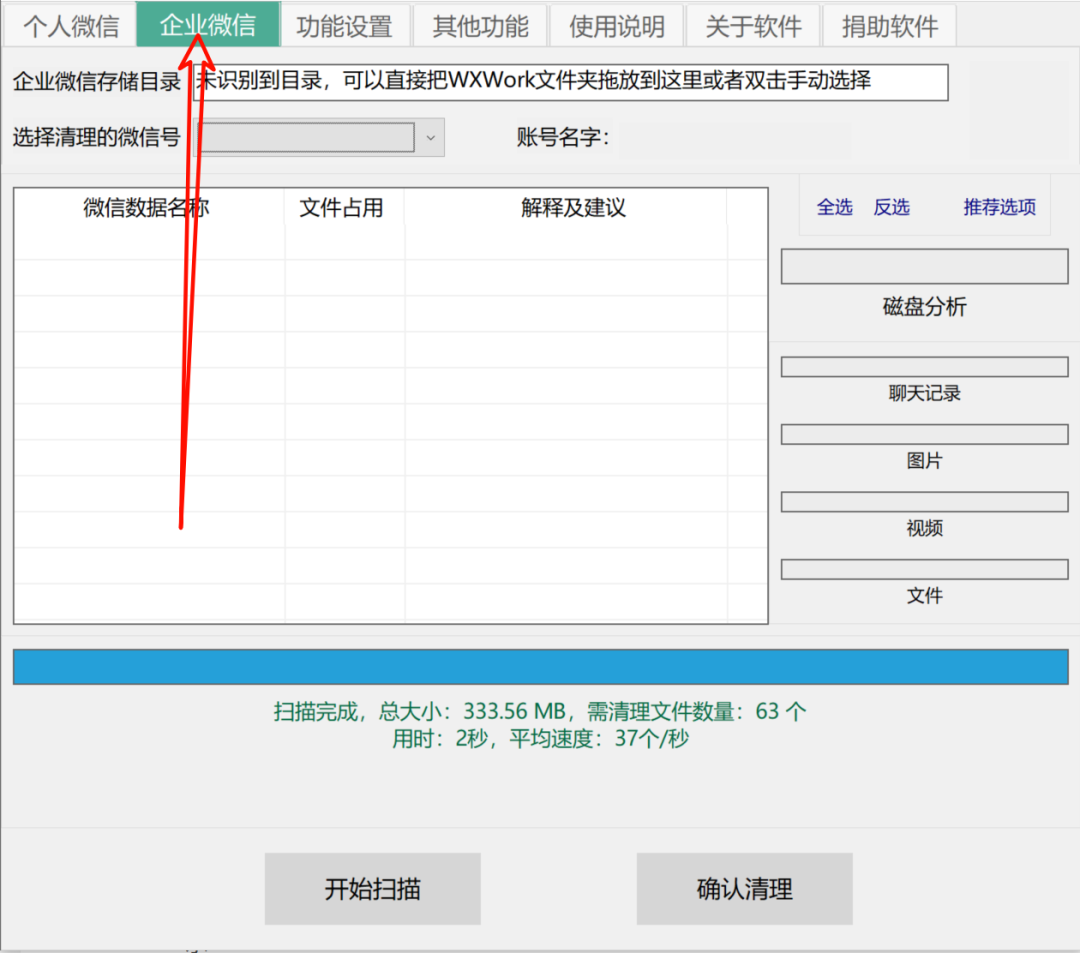Open the 关于软件 tab

(x=752, y=25)
